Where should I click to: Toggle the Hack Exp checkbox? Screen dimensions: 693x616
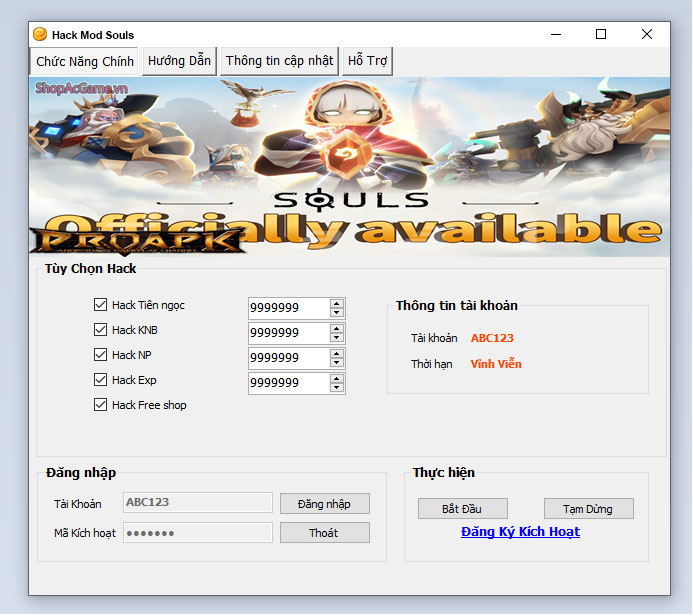(100, 380)
